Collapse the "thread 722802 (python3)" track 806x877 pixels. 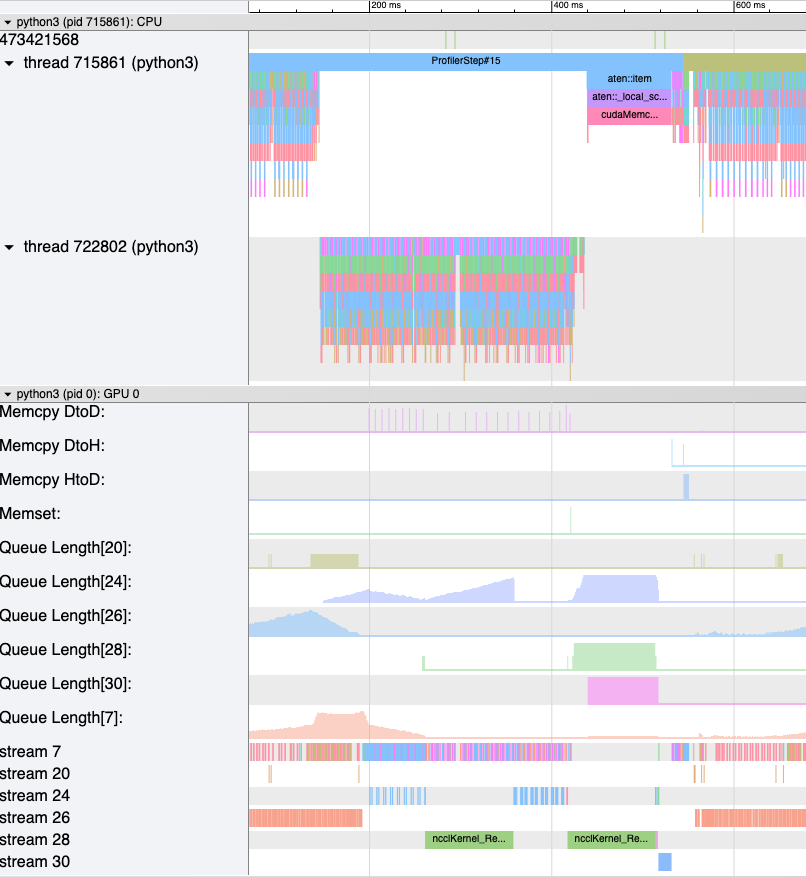point(12,246)
